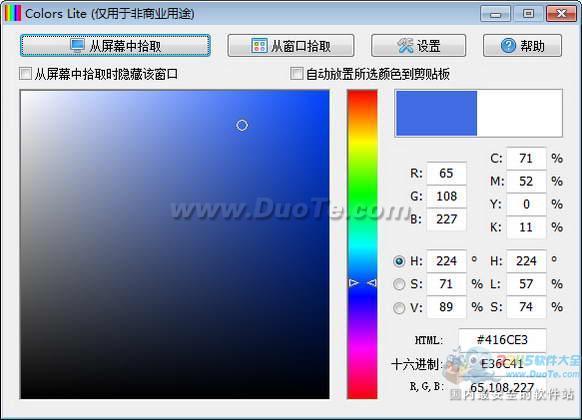Click the white previous color swatch
582x420 pixels.
tap(519, 113)
